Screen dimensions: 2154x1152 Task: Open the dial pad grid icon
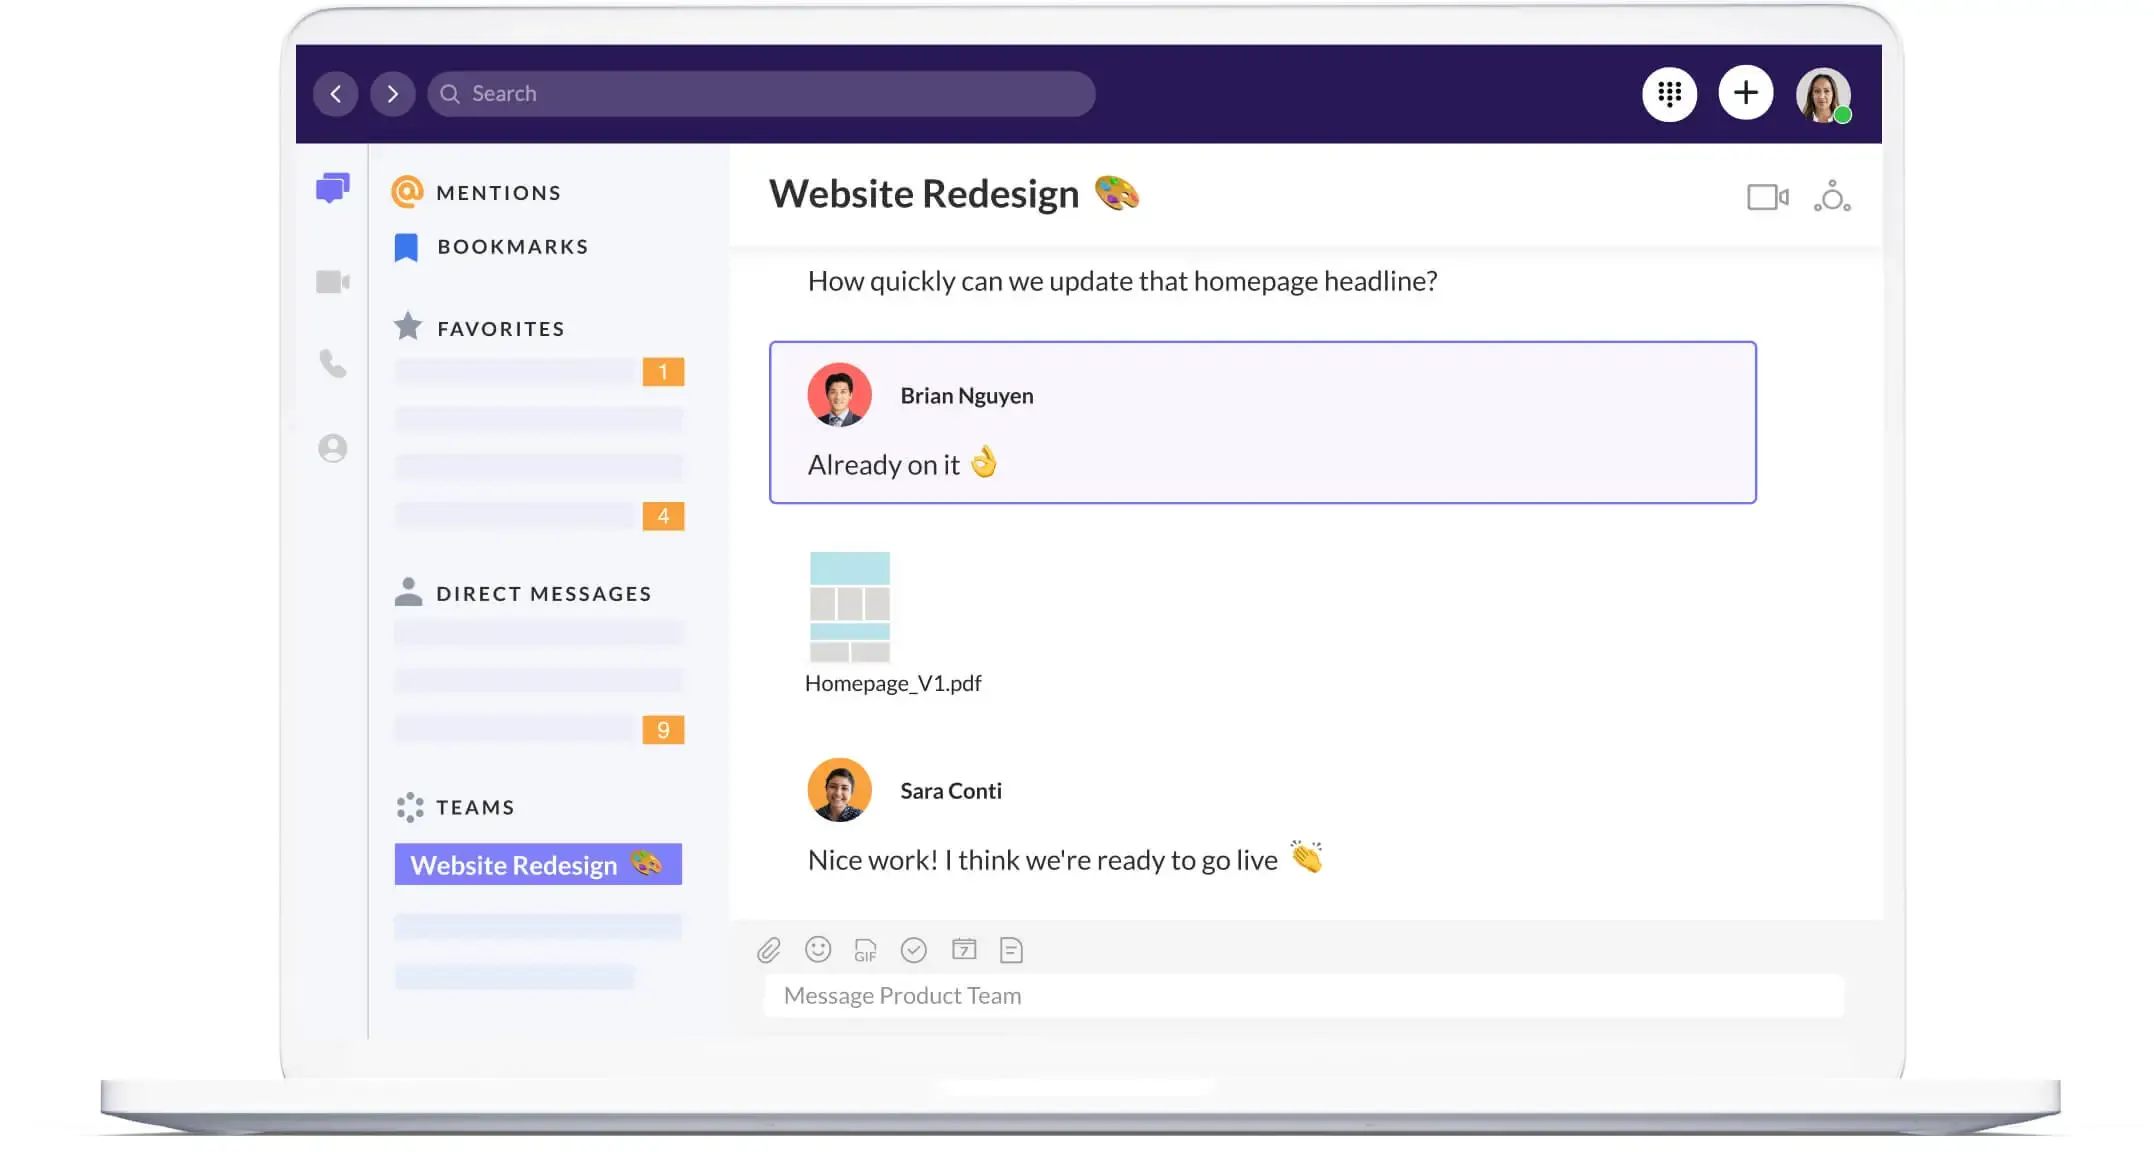1669,94
